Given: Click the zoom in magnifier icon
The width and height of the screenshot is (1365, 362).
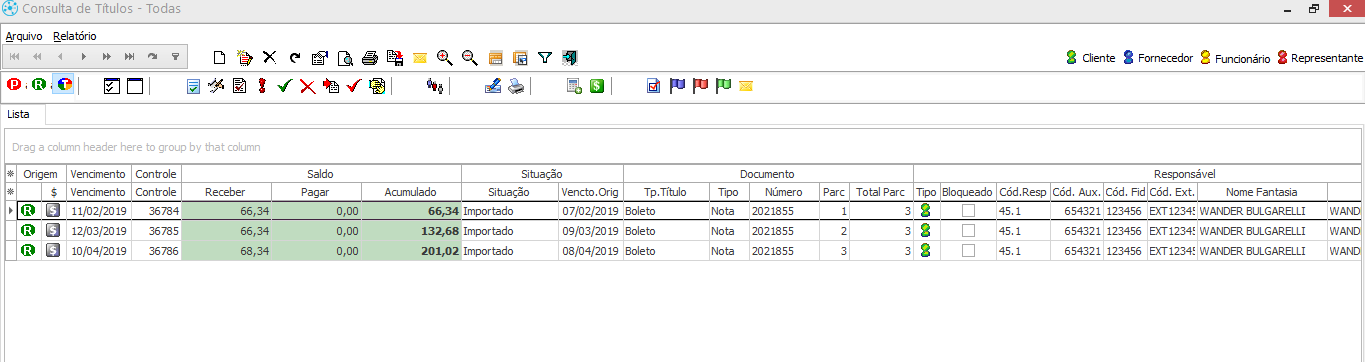Looking at the screenshot, I should tap(445, 57).
